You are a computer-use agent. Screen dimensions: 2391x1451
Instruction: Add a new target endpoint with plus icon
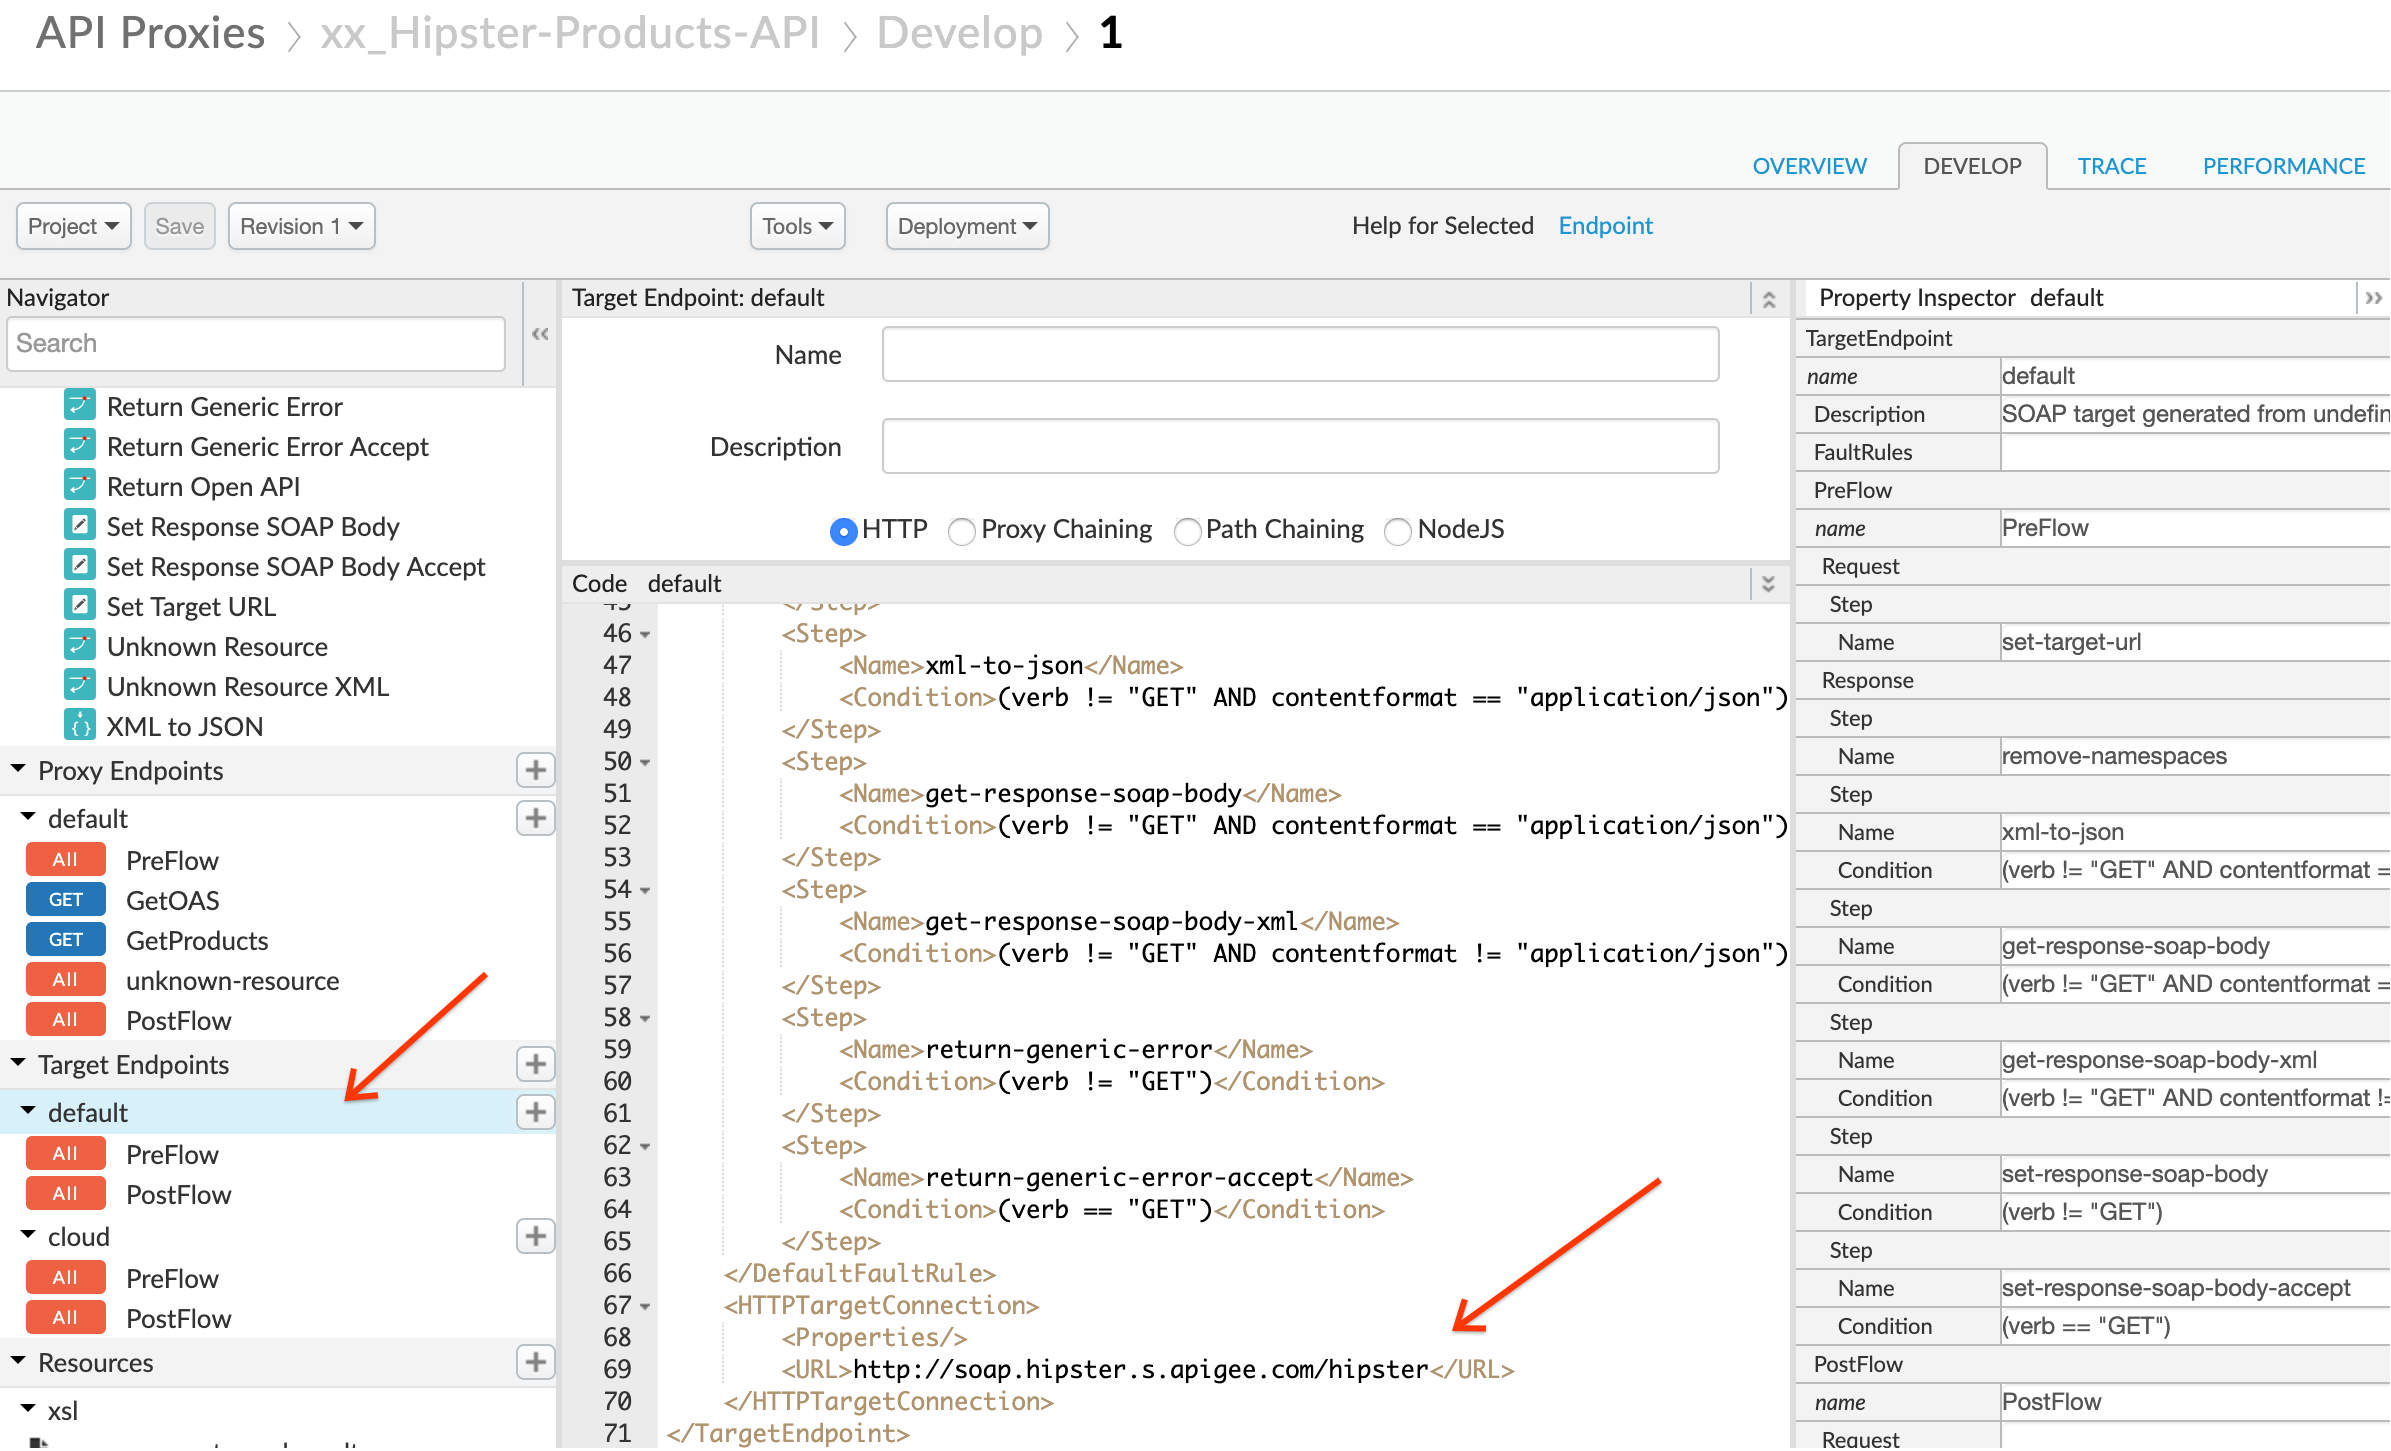tap(535, 1064)
